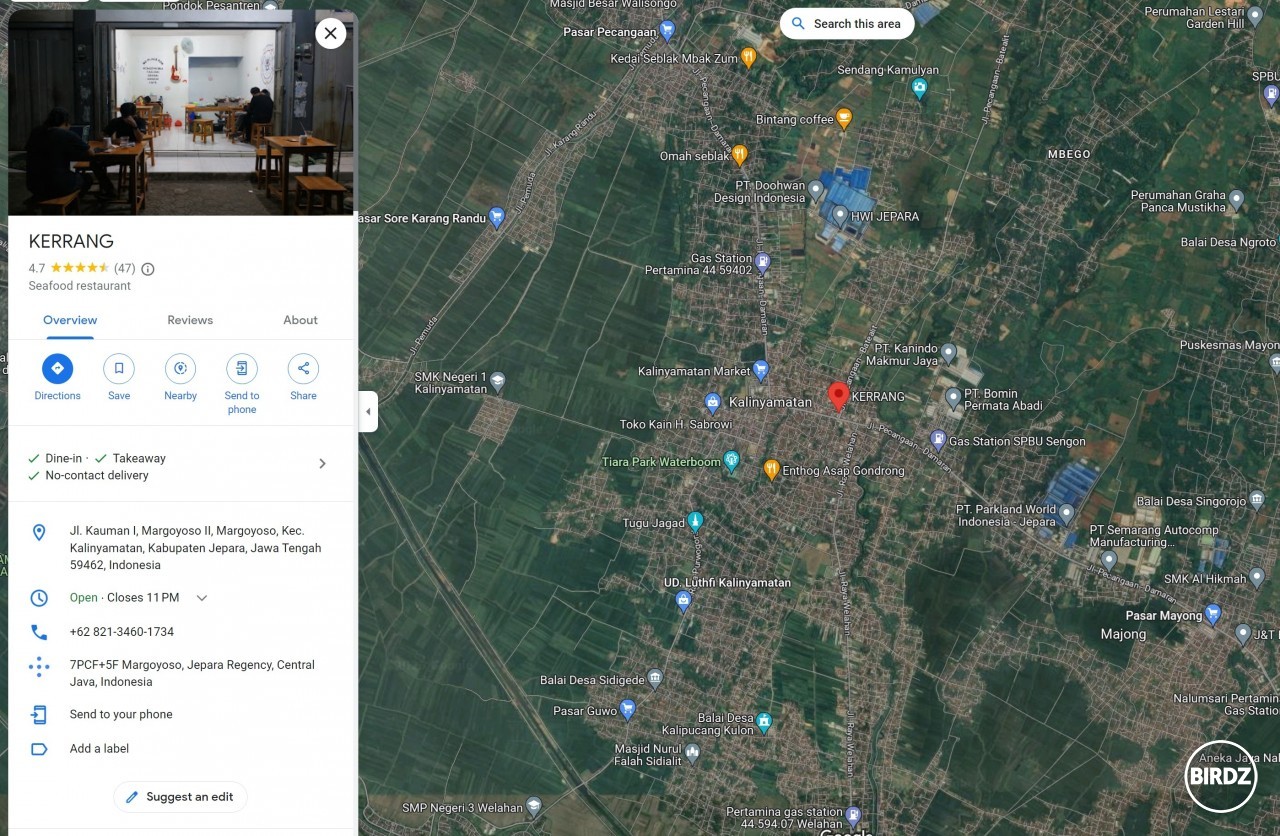The image size is (1280, 836).
Task: Expand opening hours dropdown arrow
Action: coord(202,598)
